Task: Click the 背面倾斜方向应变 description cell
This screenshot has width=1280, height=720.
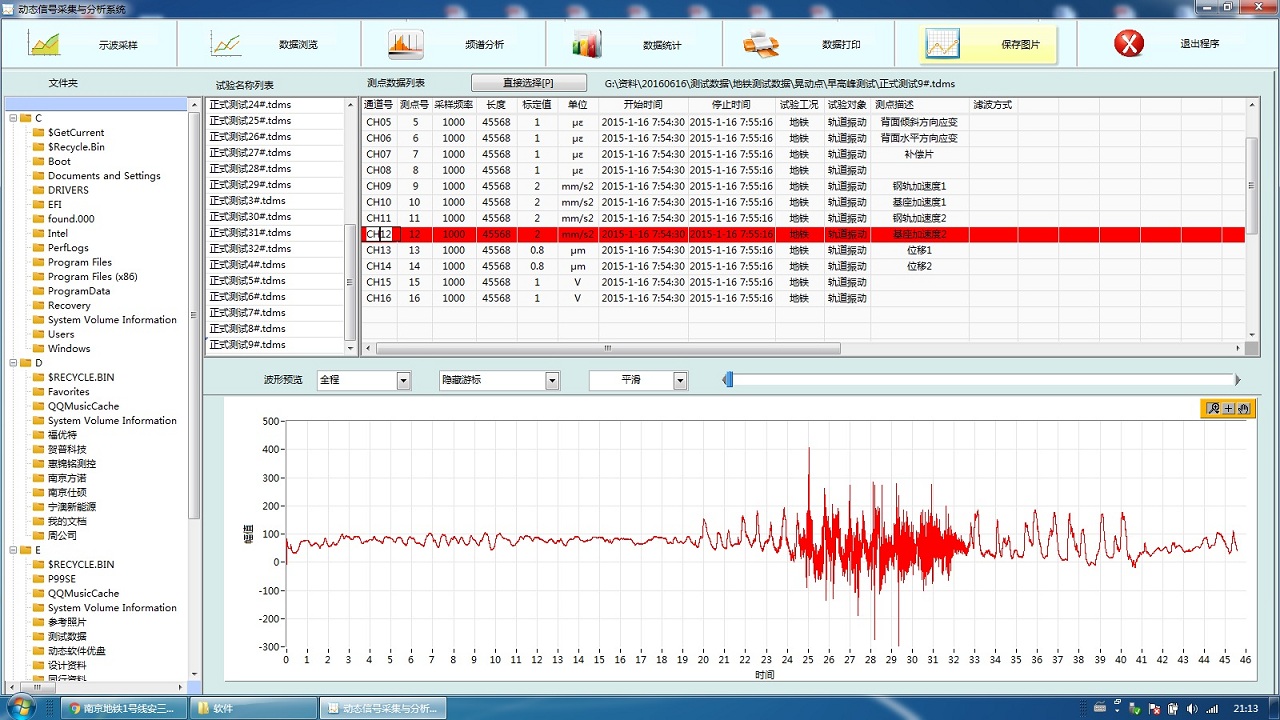Action: coord(919,123)
